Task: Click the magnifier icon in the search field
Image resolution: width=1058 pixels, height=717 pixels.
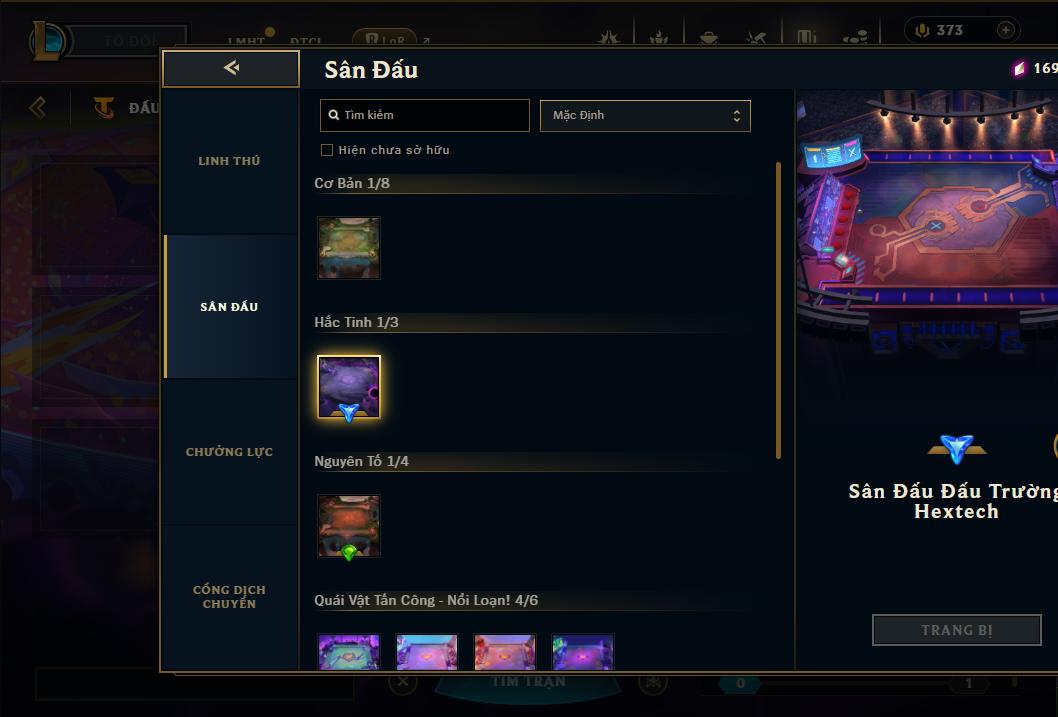Action: tap(333, 115)
